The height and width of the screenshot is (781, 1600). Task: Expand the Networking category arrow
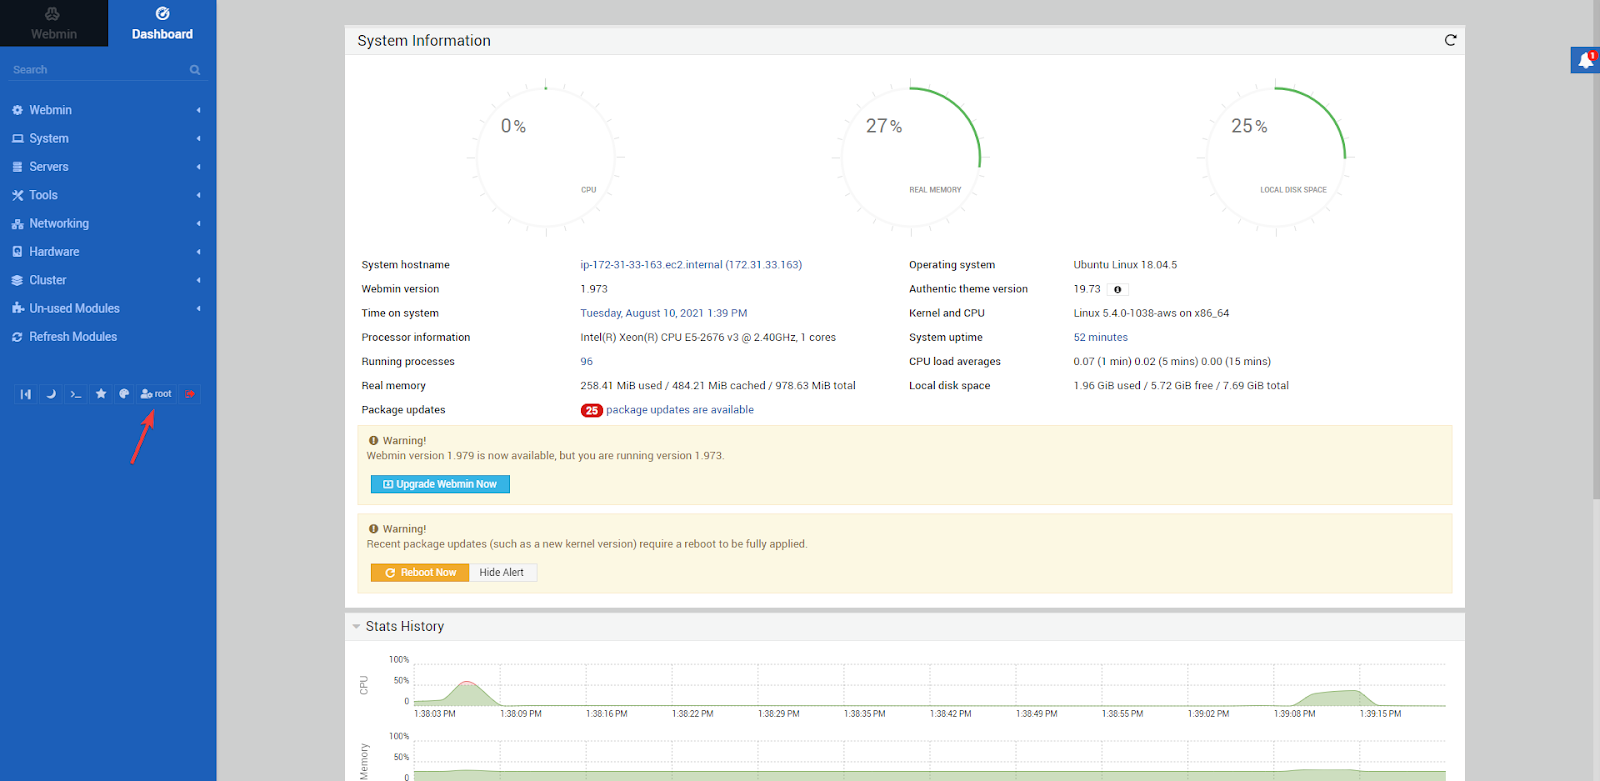199,223
